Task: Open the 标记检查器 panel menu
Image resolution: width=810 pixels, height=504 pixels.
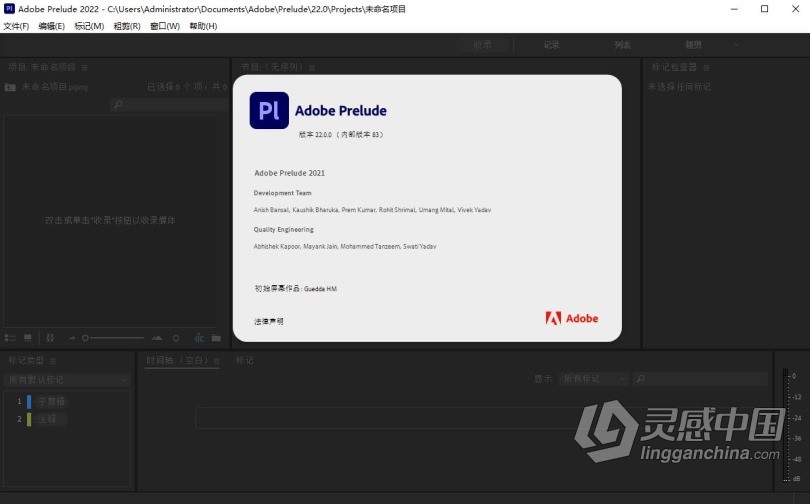Action: [706, 68]
